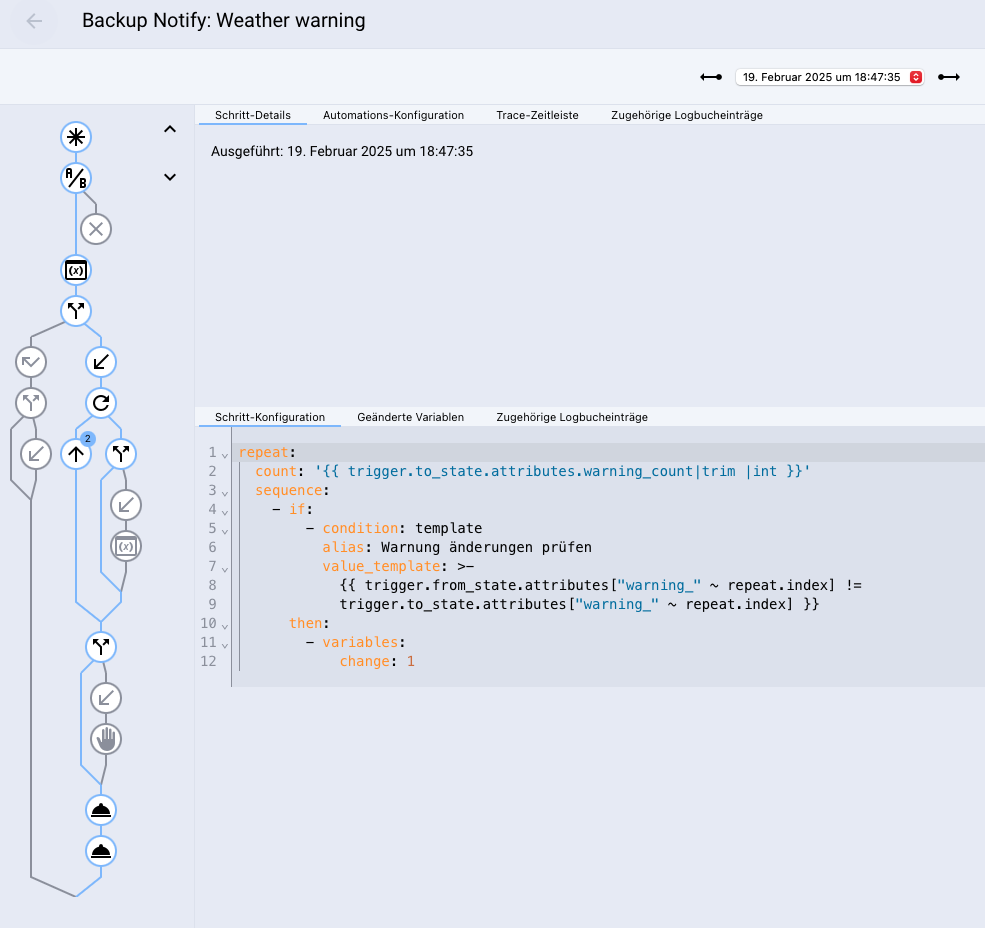985x928 pixels.
Task: Click the Ausgeführt timestamp text
Action: click(342, 151)
